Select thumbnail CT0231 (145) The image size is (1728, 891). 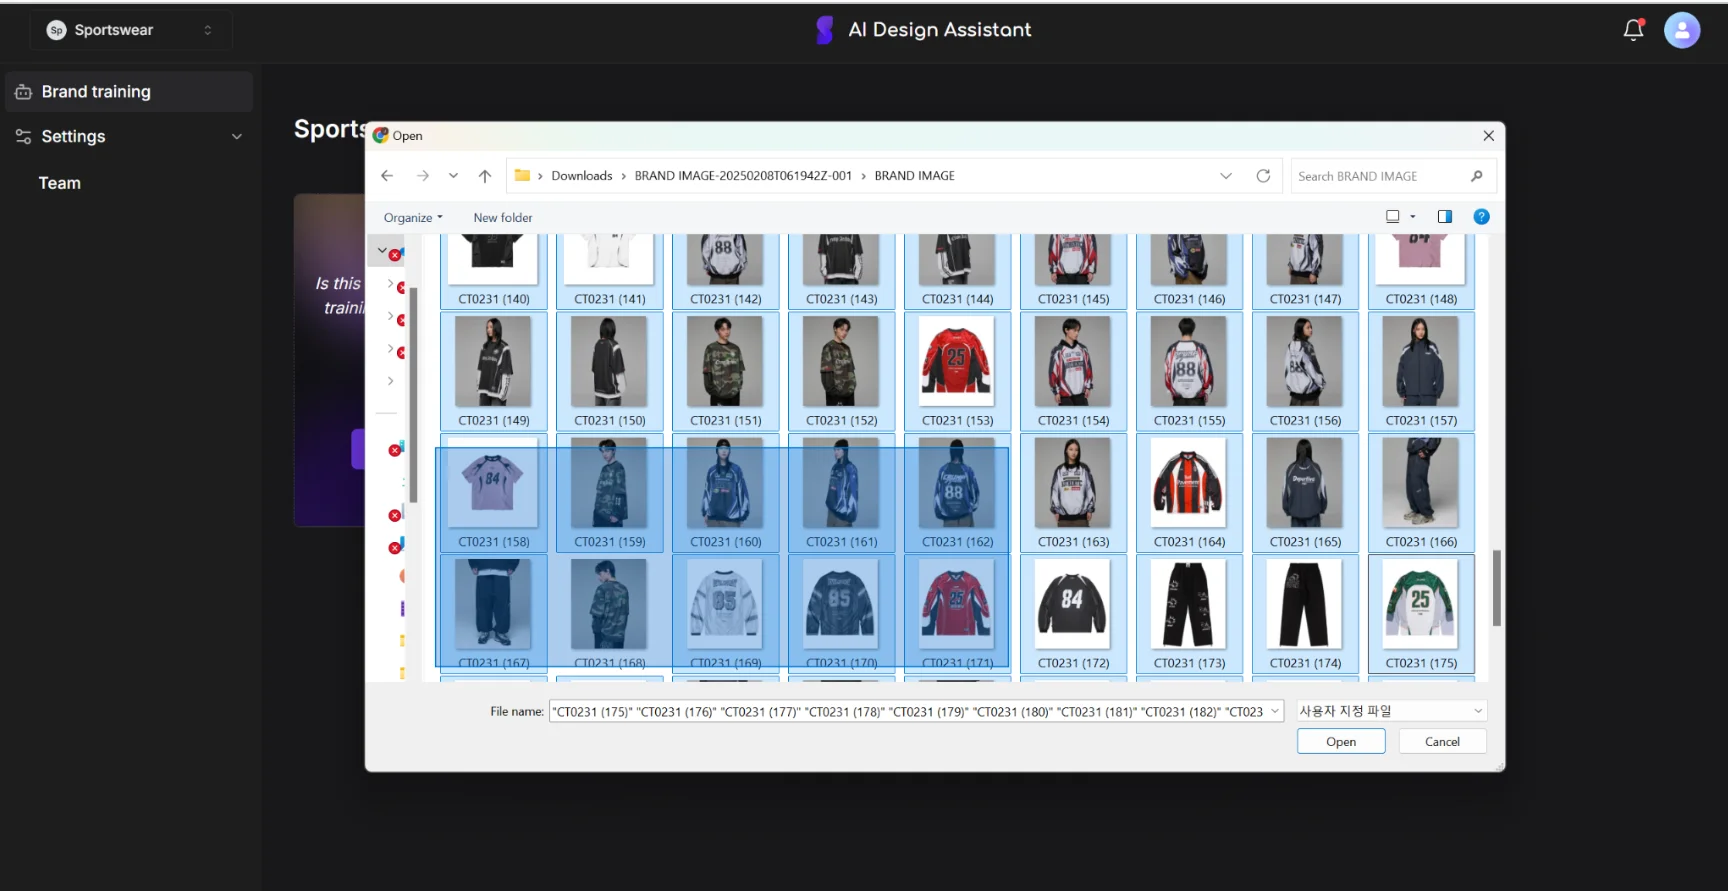1074,271
